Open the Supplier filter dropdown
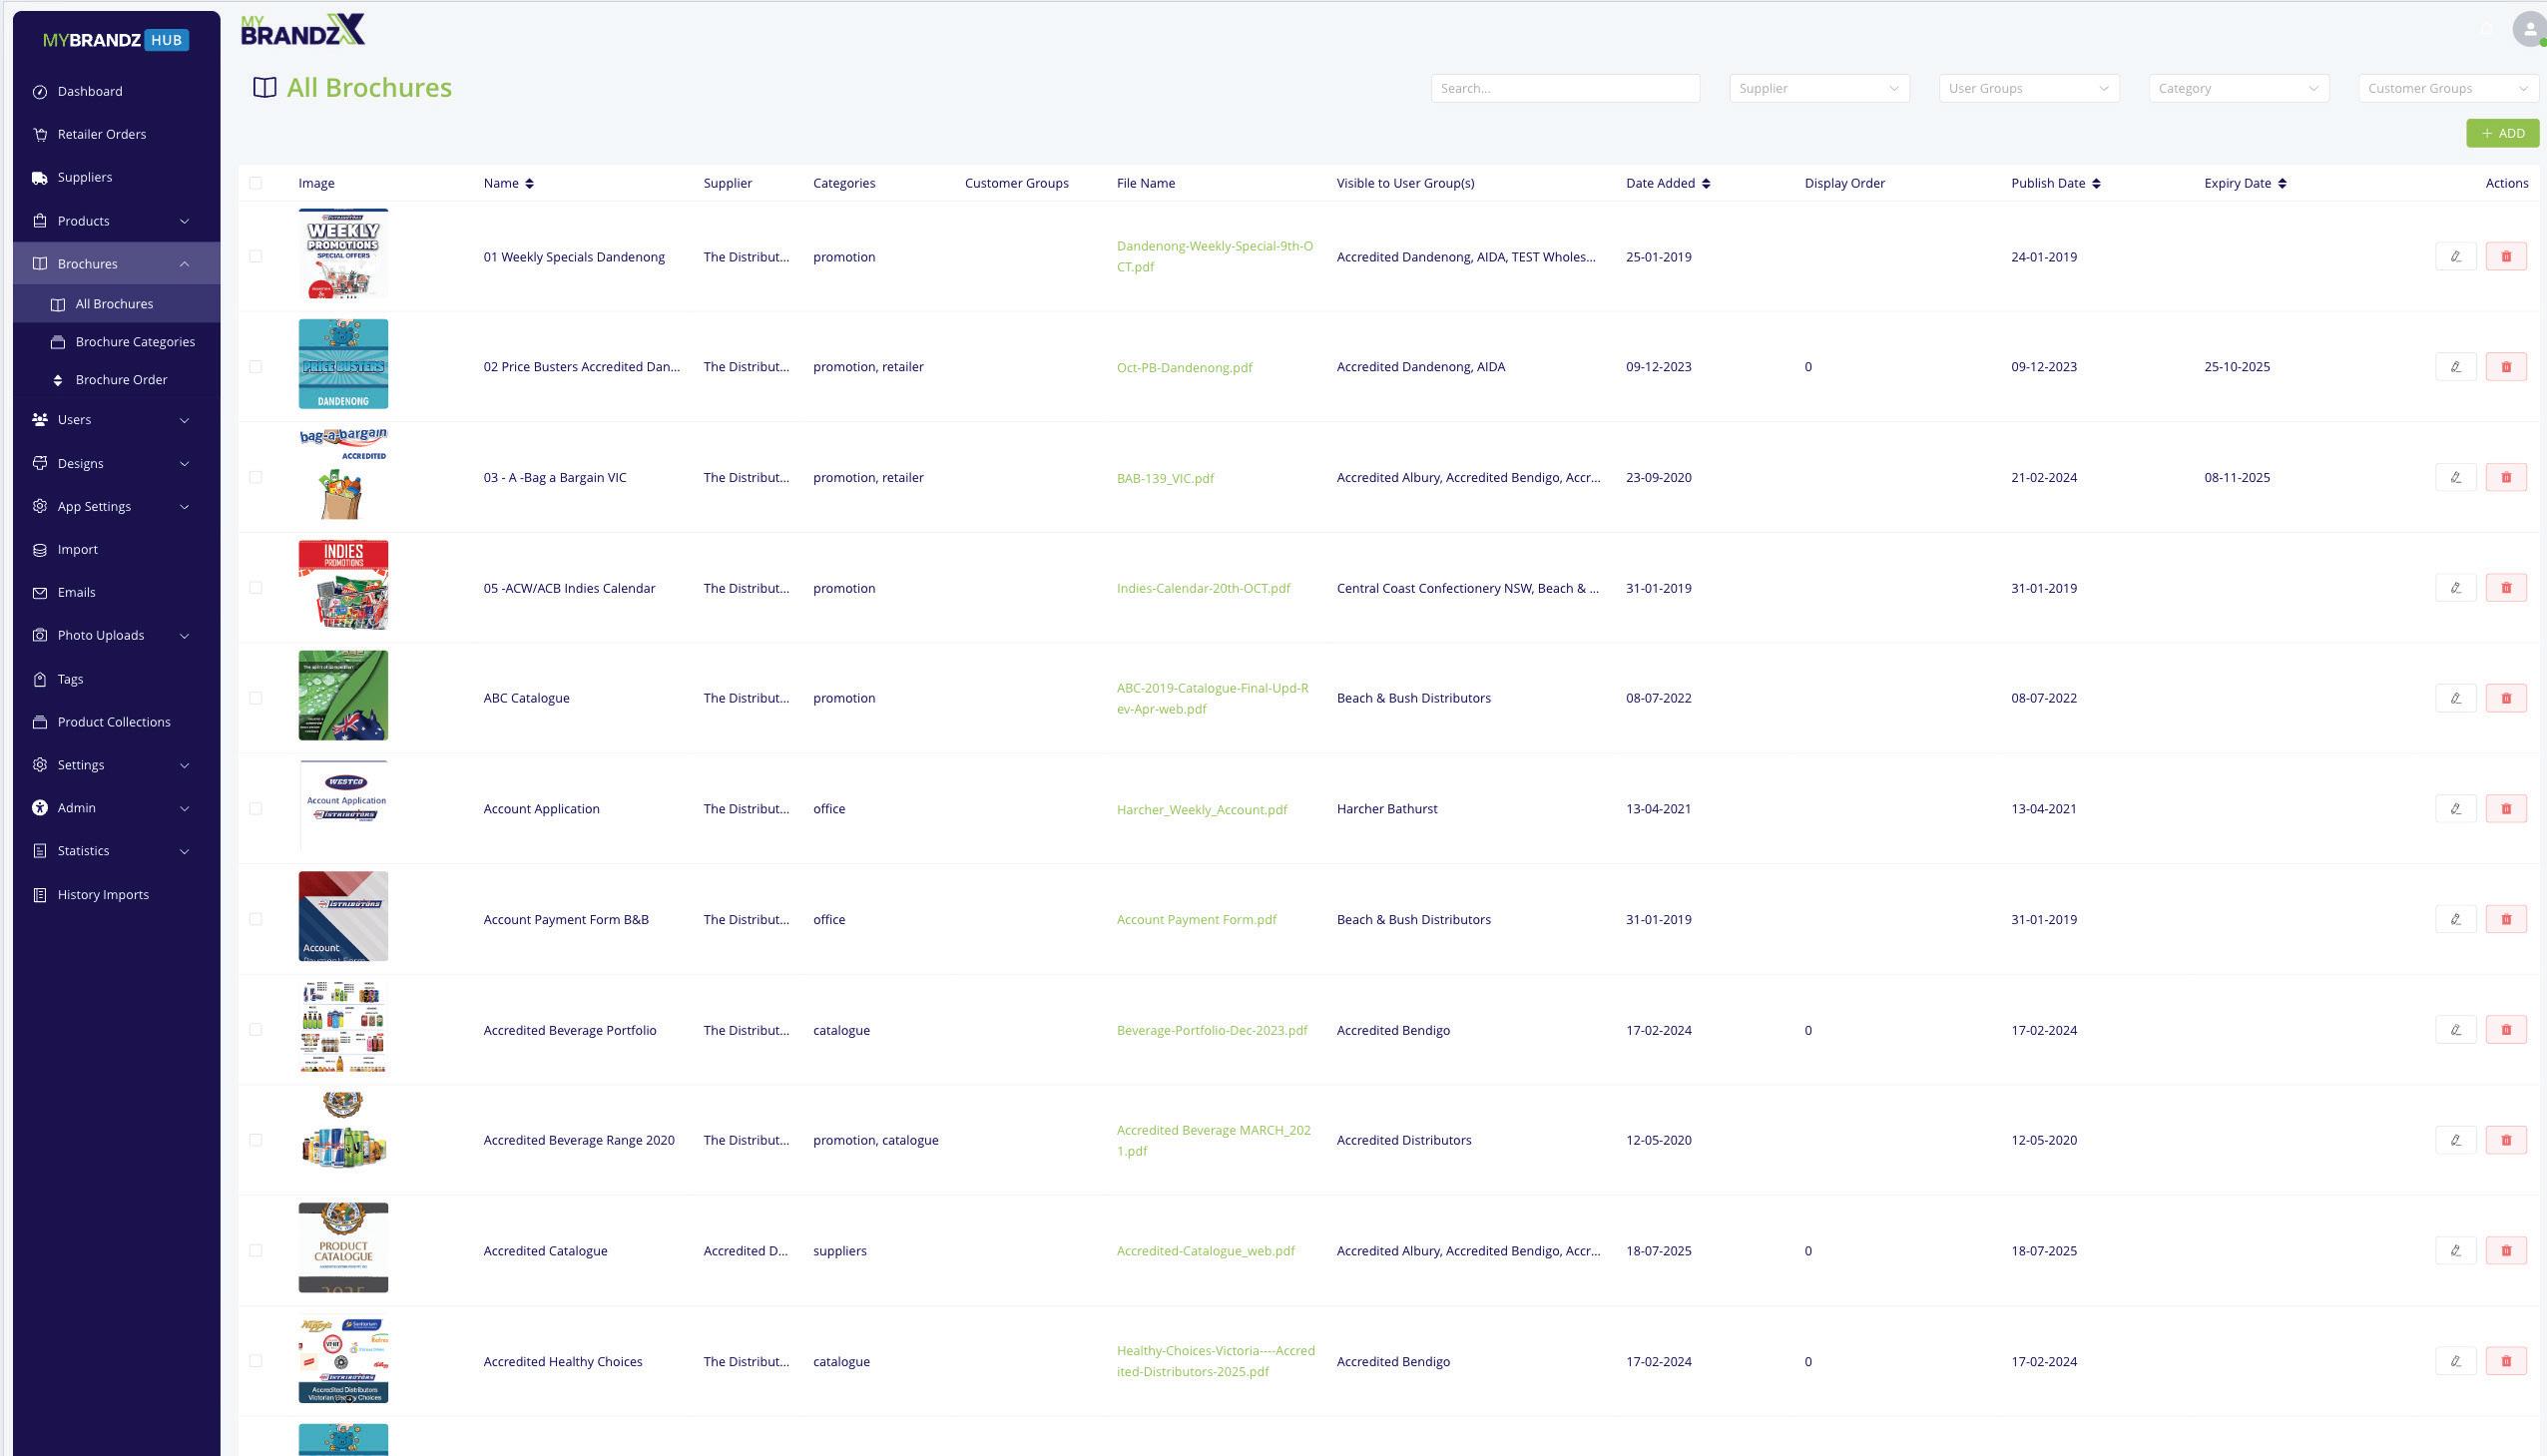The height and width of the screenshot is (1456, 2547). (x=1818, y=88)
